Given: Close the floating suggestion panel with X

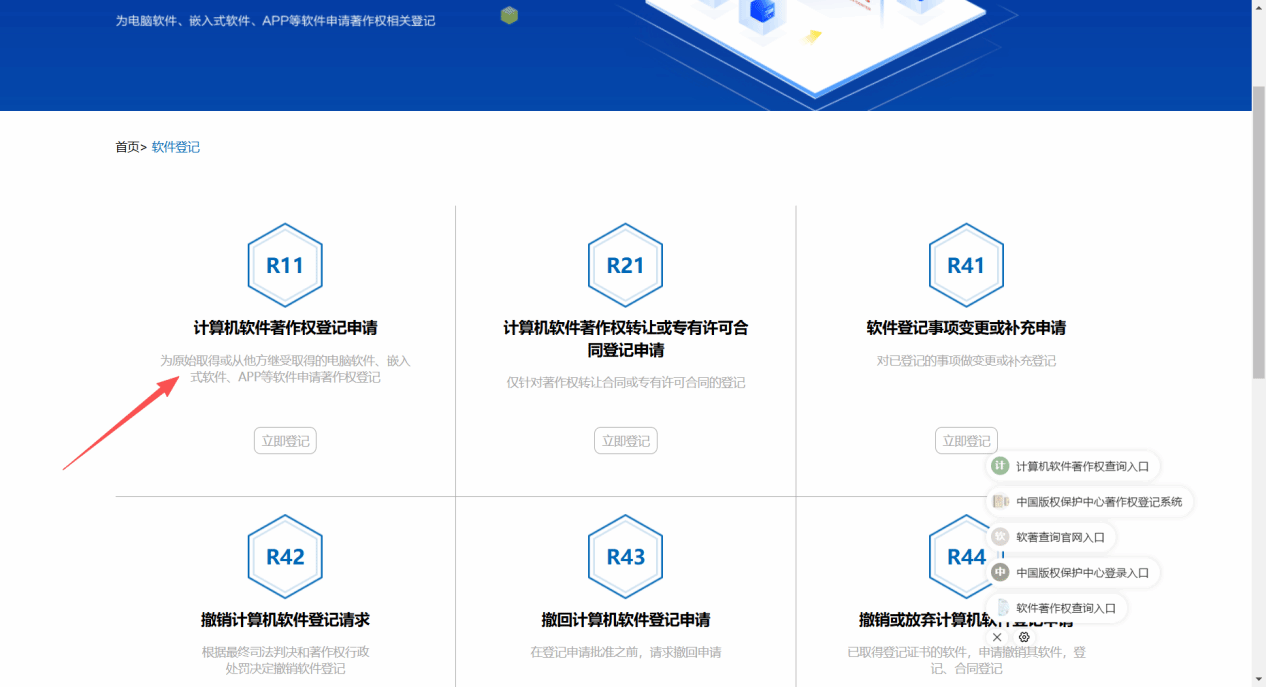Looking at the screenshot, I should [997, 637].
